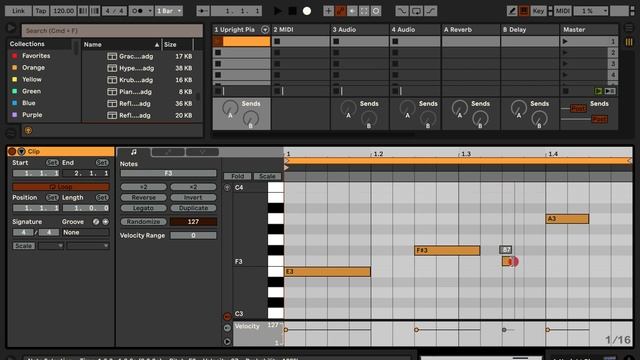The width and height of the screenshot is (640, 360).
Task: Click clip activator circle in Clip title
Action: 12,151
